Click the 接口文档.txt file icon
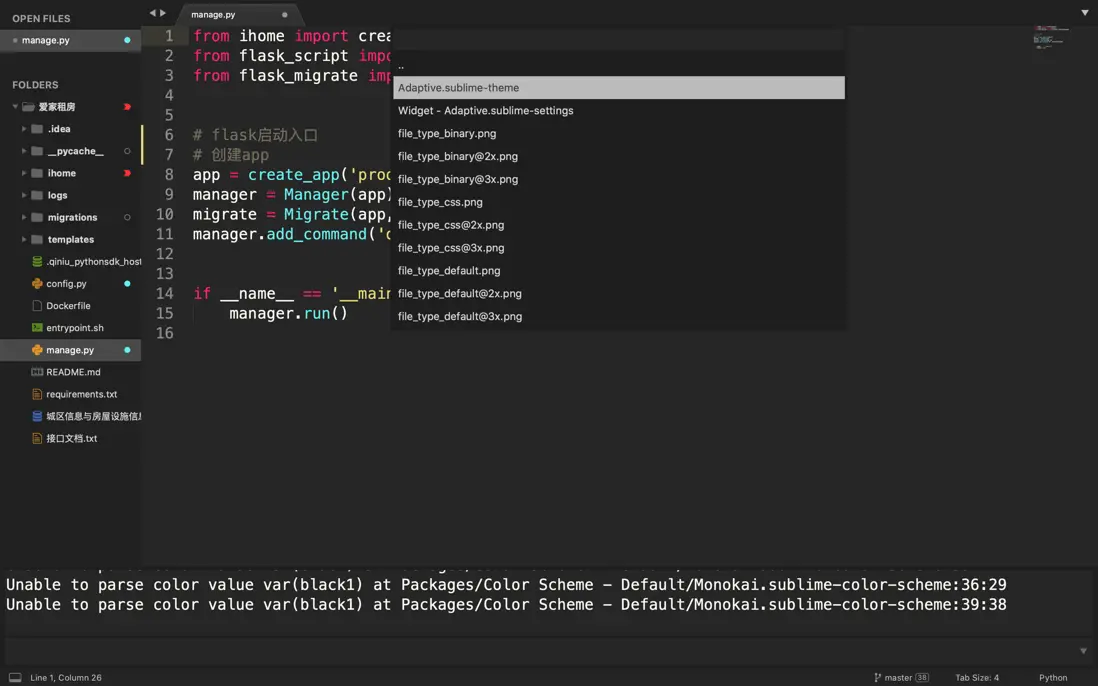Viewport: 1098px width, 686px height. [37, 438]
